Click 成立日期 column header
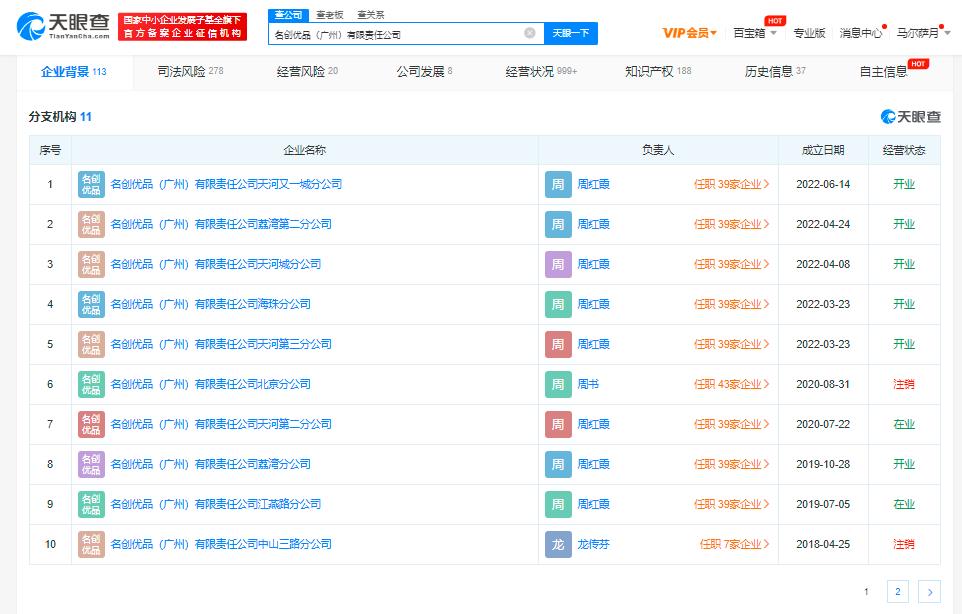Viewport: 962px width, 614px height. pyautogui.click(x=823, y=150)
